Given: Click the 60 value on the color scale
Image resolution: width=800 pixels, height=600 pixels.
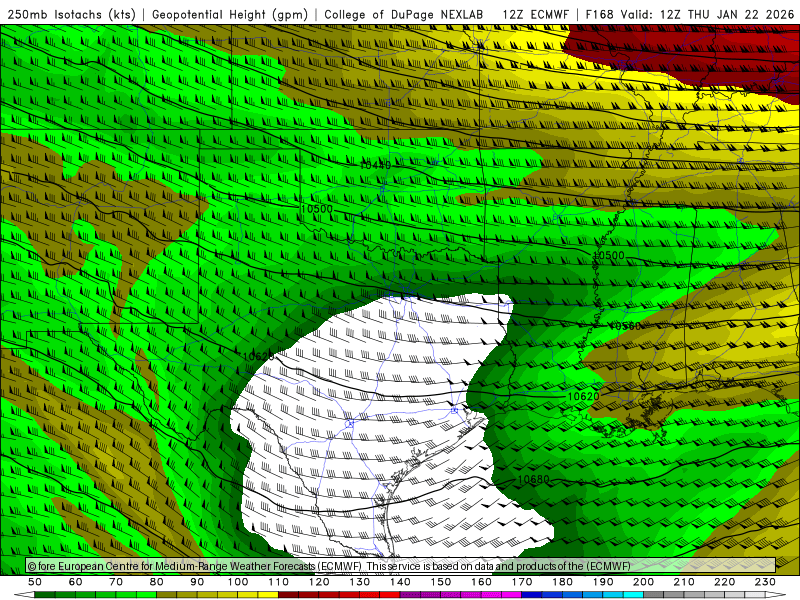Looking at the screenshot, I should (76, 582).
